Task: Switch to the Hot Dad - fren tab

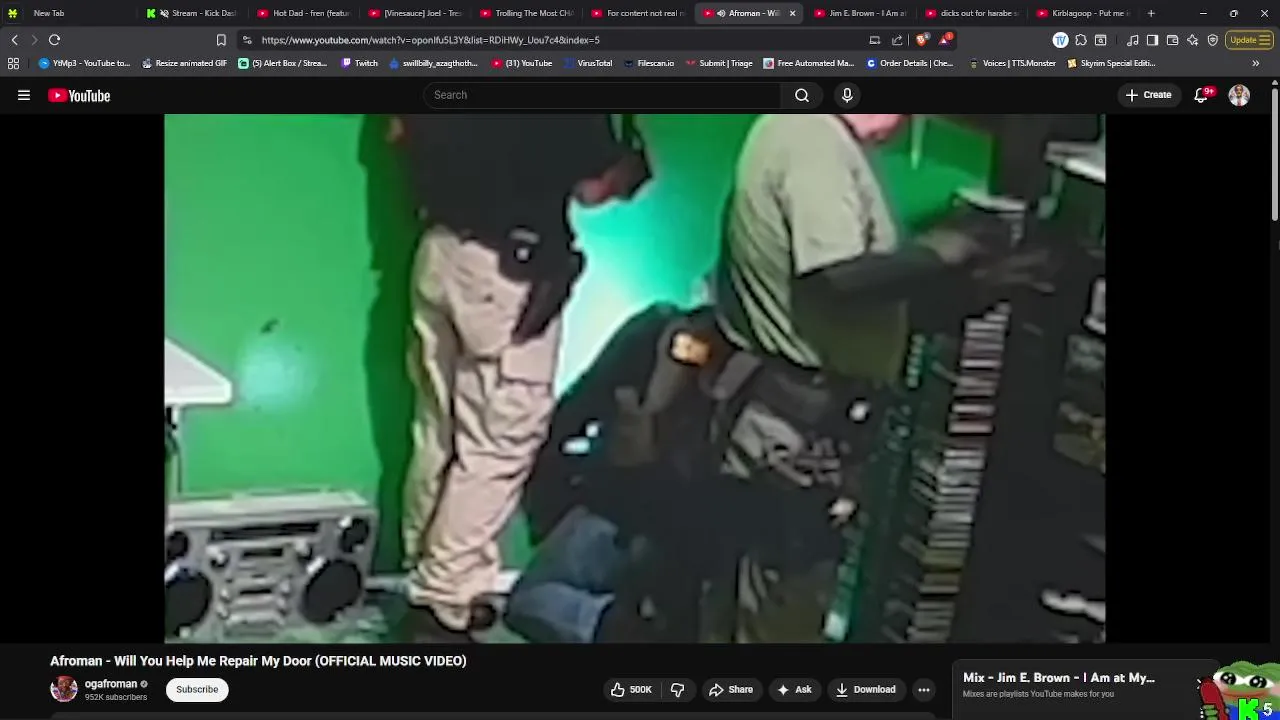Action: click(x=305, y=13)
